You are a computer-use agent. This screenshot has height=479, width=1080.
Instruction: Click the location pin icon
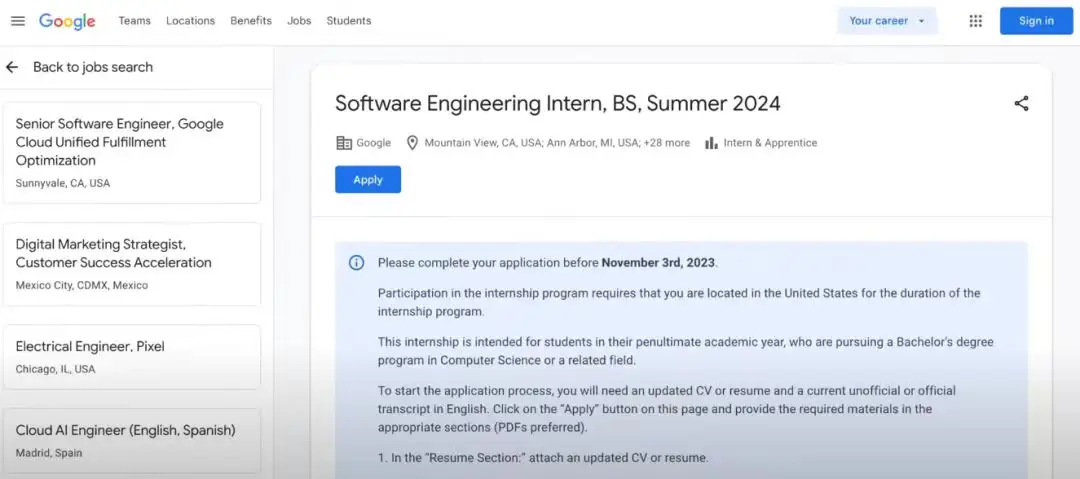412,143
